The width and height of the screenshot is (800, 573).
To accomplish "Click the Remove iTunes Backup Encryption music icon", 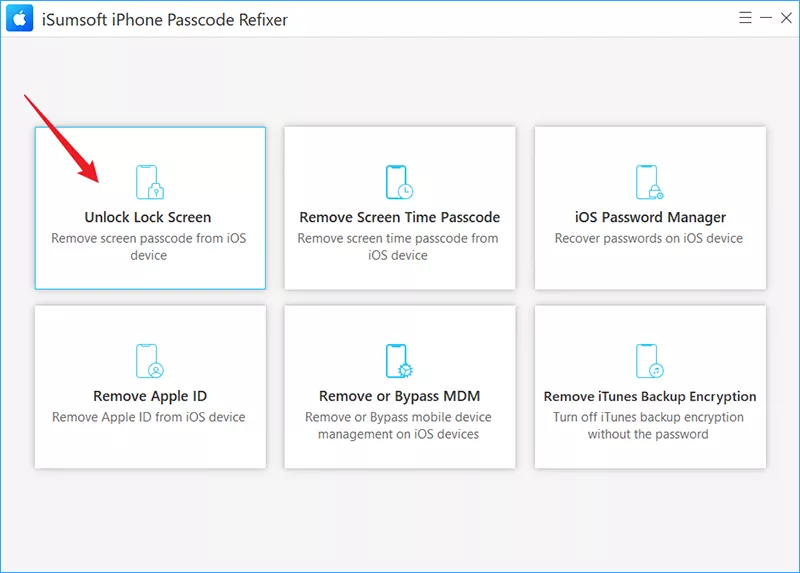I will (649, 361).
